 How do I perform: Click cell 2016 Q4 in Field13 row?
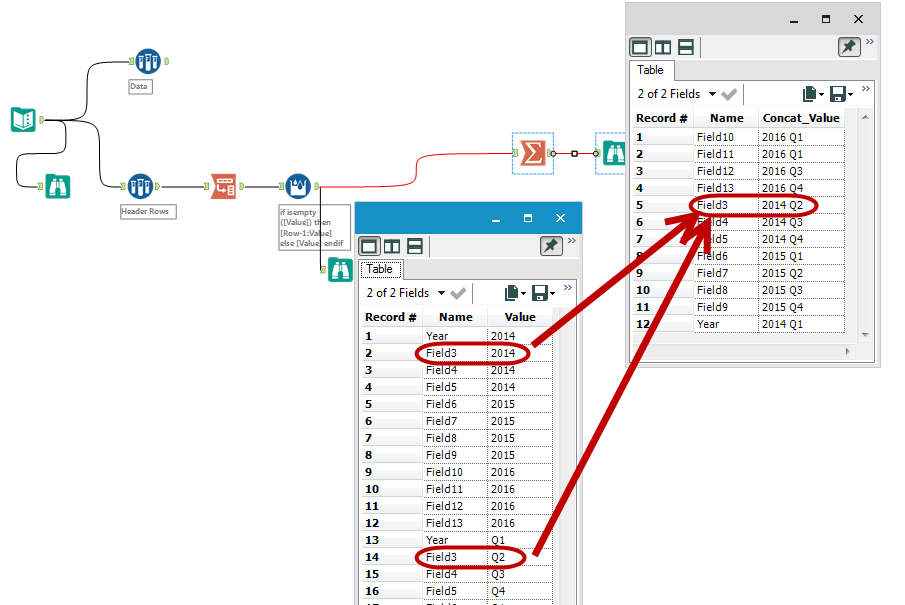coord(801,188)
